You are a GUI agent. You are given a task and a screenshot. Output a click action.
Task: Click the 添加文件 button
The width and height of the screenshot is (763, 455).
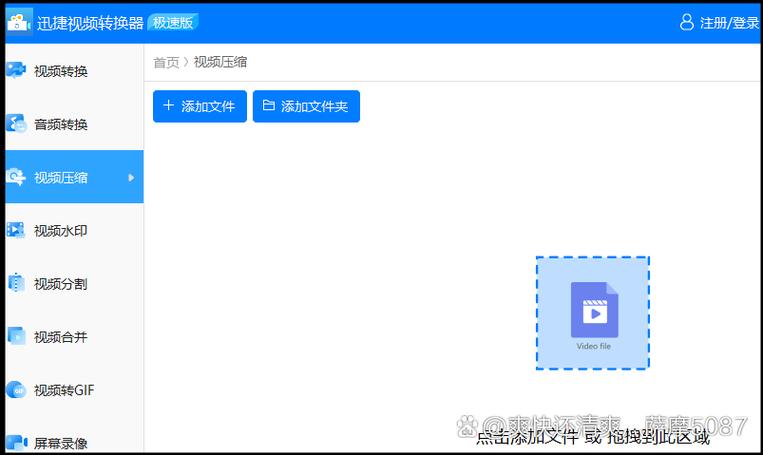(200, 106)
